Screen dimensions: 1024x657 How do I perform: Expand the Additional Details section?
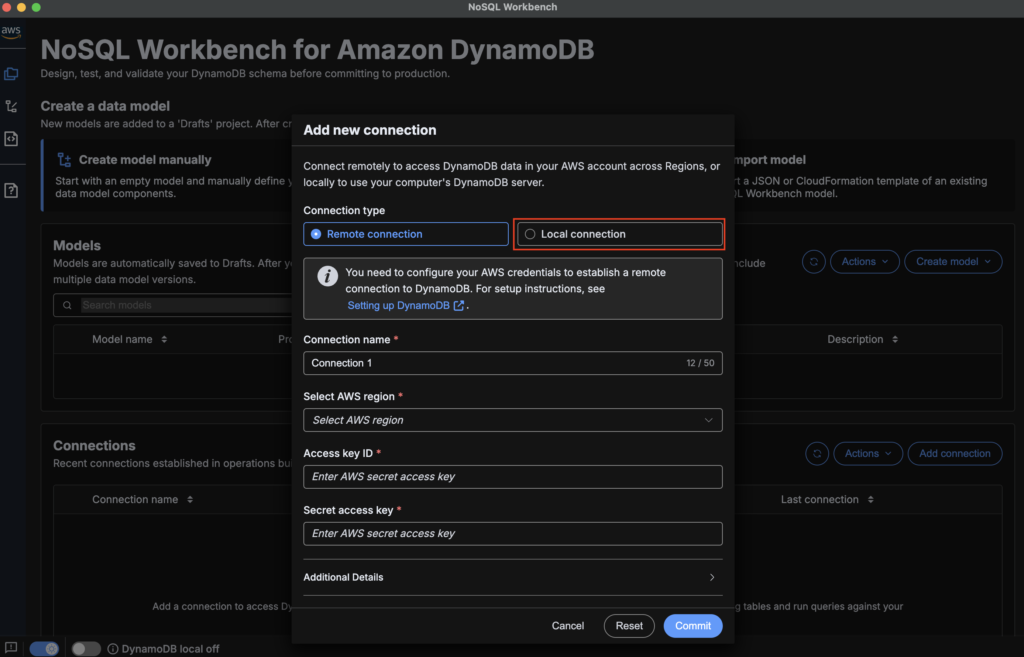(512, 577)
